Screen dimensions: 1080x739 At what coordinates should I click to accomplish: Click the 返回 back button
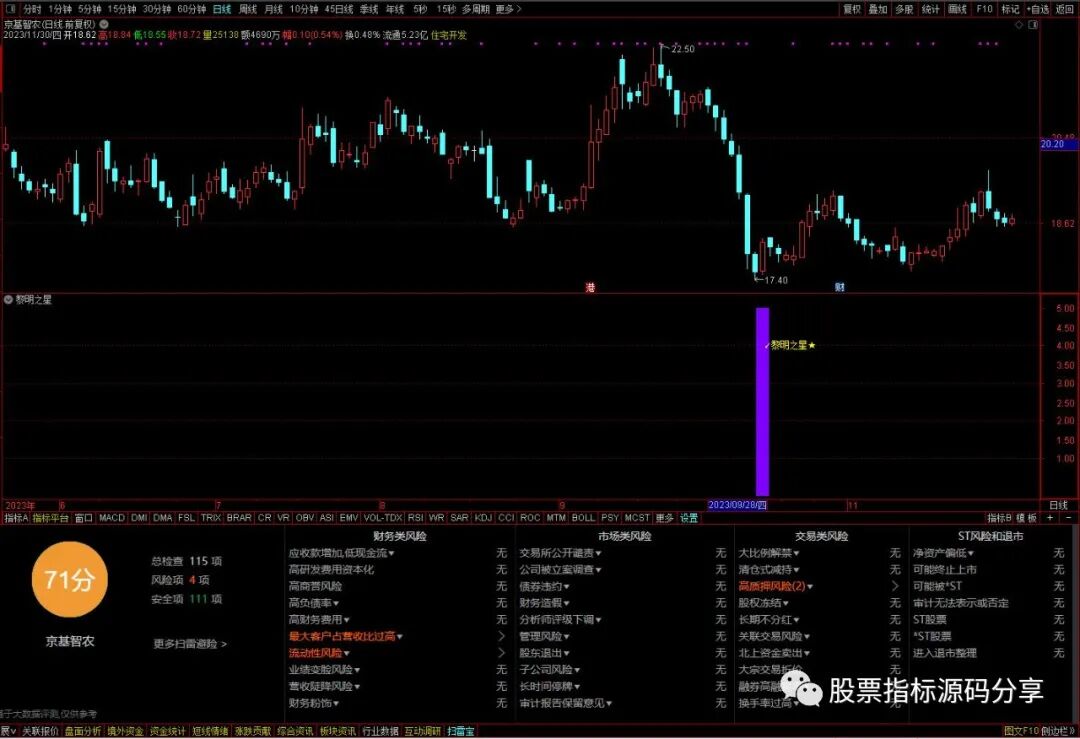1063,9
